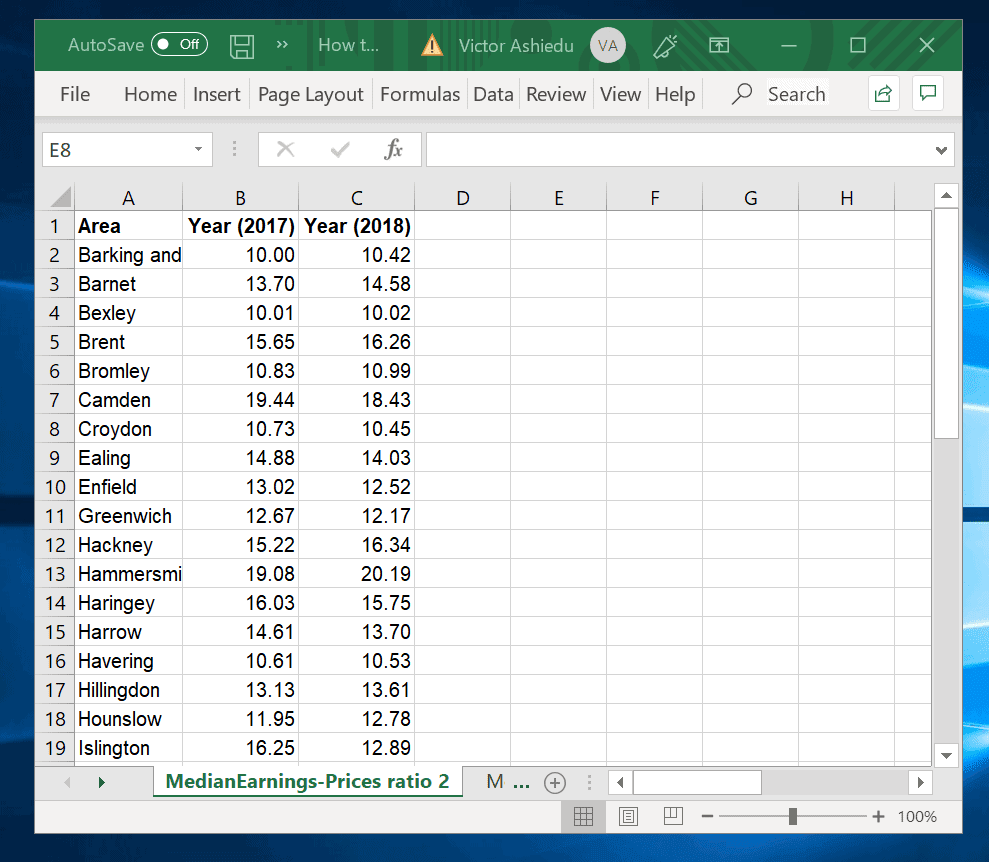Switch to the Insert tab
Viewport: 989px width, 862px height.
216,94
